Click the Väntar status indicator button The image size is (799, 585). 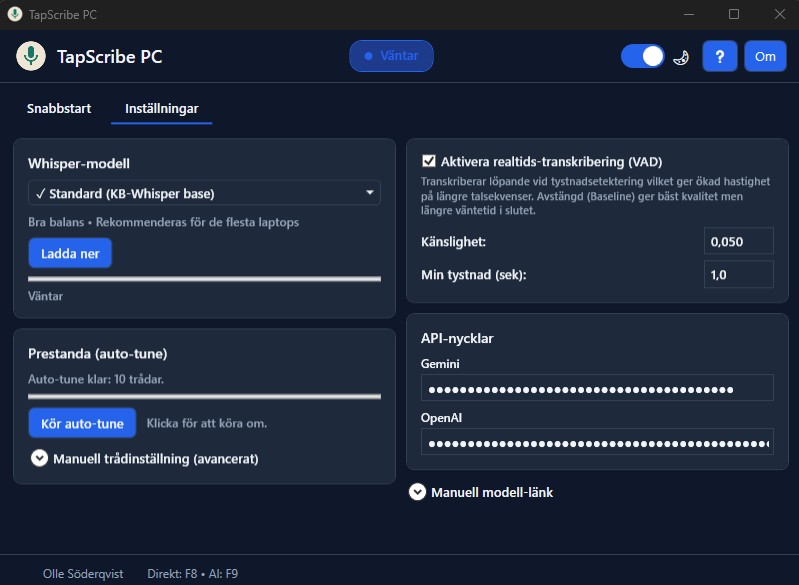[391, 56]
